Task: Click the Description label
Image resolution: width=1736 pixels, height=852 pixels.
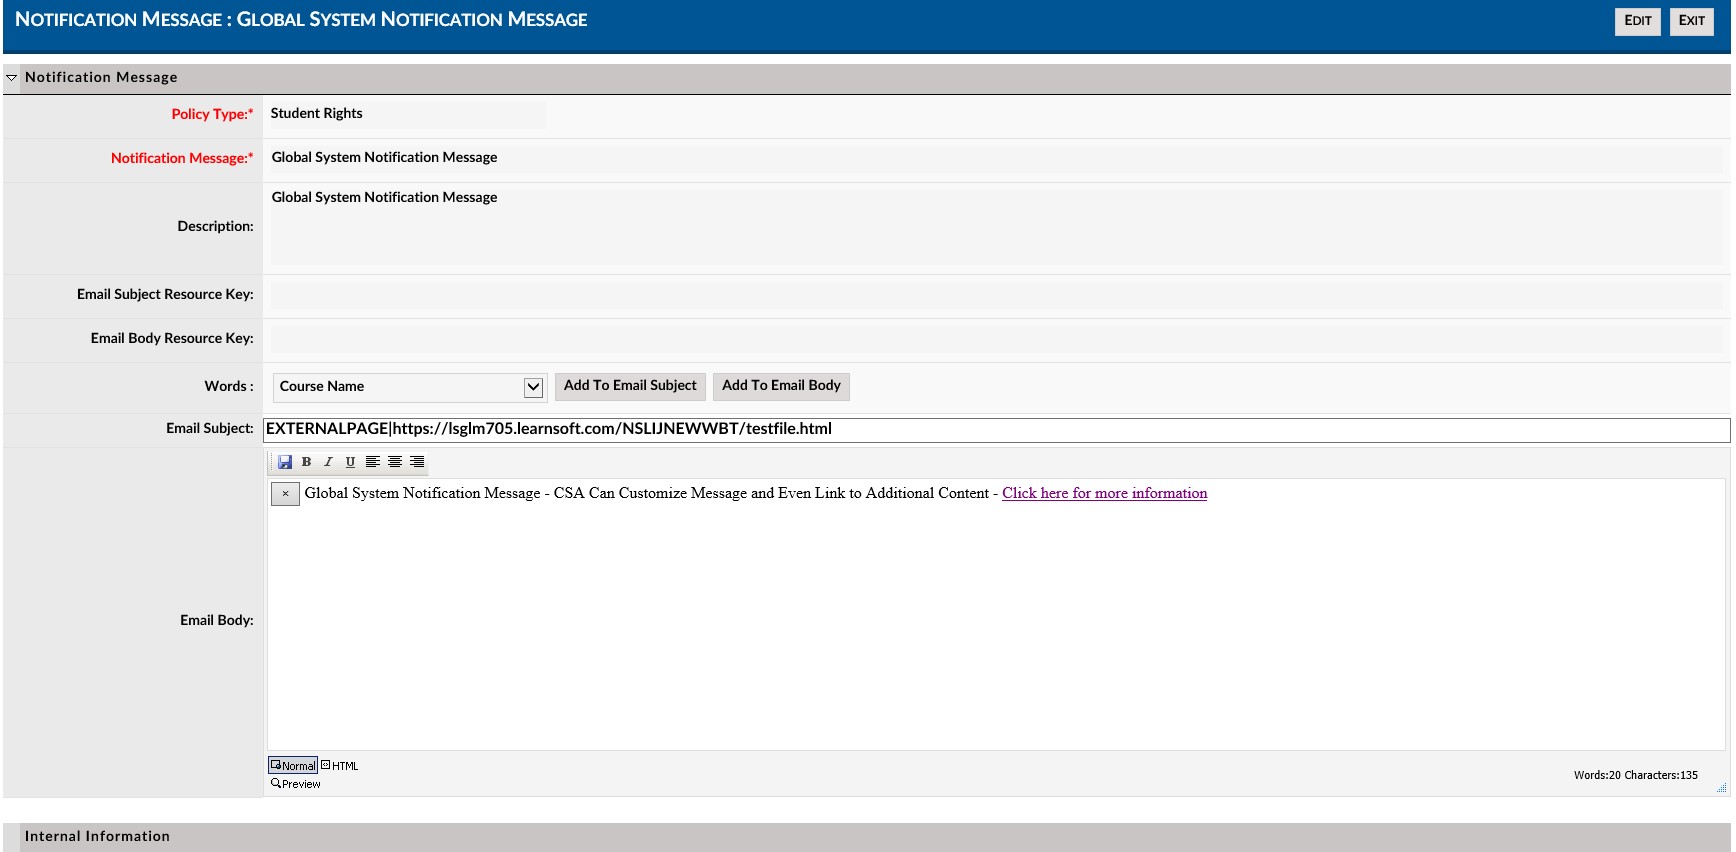Action: coord(216,226)
